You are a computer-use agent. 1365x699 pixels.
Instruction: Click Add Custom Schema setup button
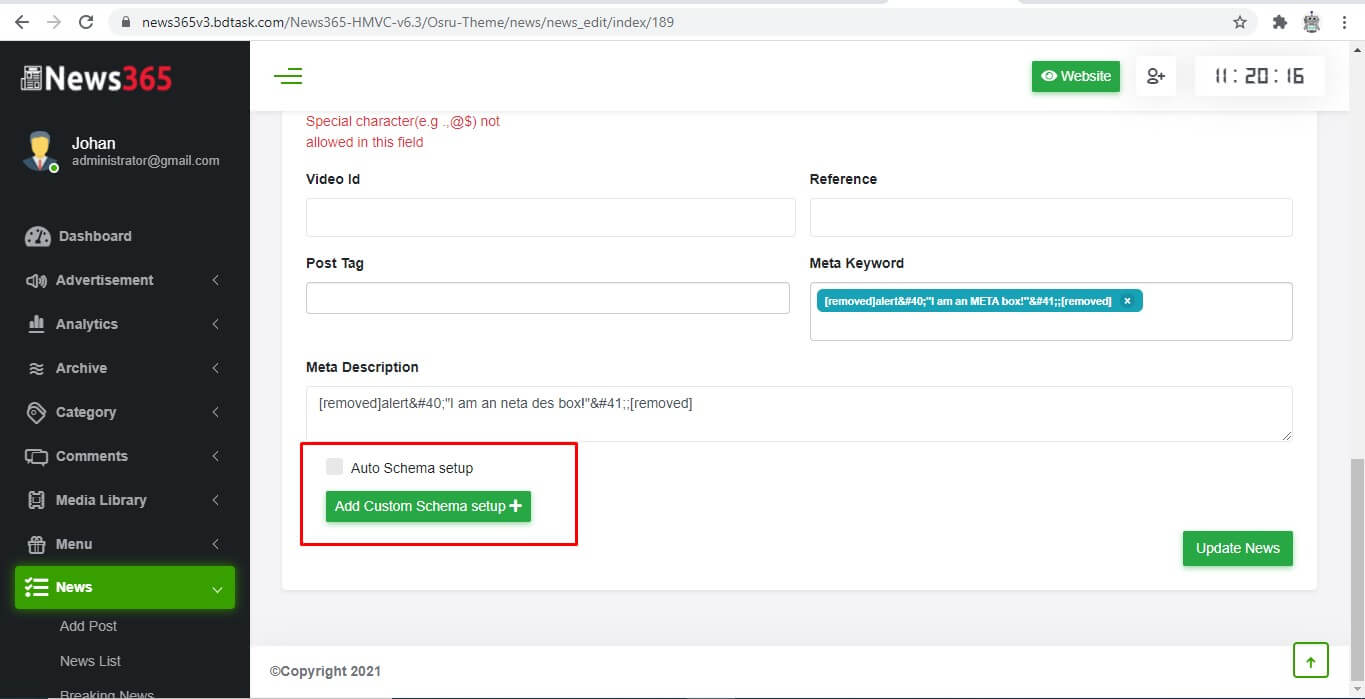pyautogui.click(x=428, y=506)
